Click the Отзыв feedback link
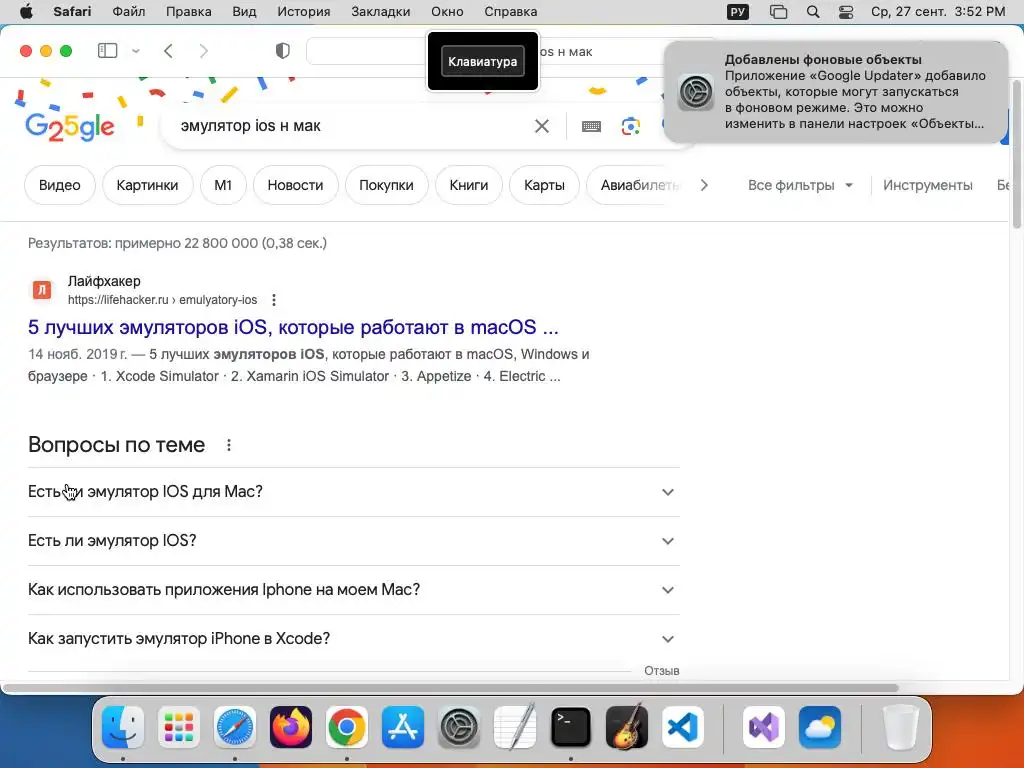1024x768 pixels. [x=662, y=671]
